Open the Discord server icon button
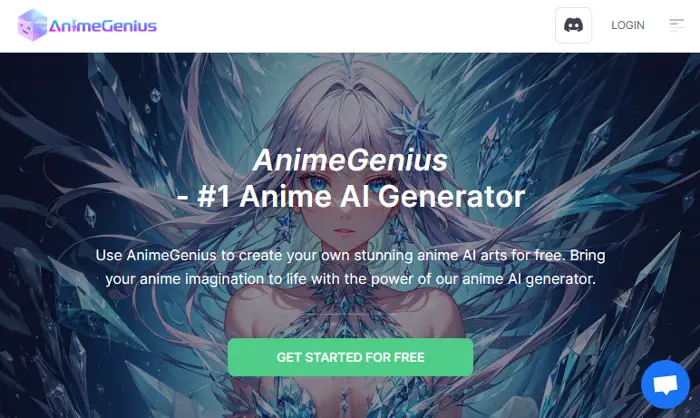700x418 pixels. point(573,25)
